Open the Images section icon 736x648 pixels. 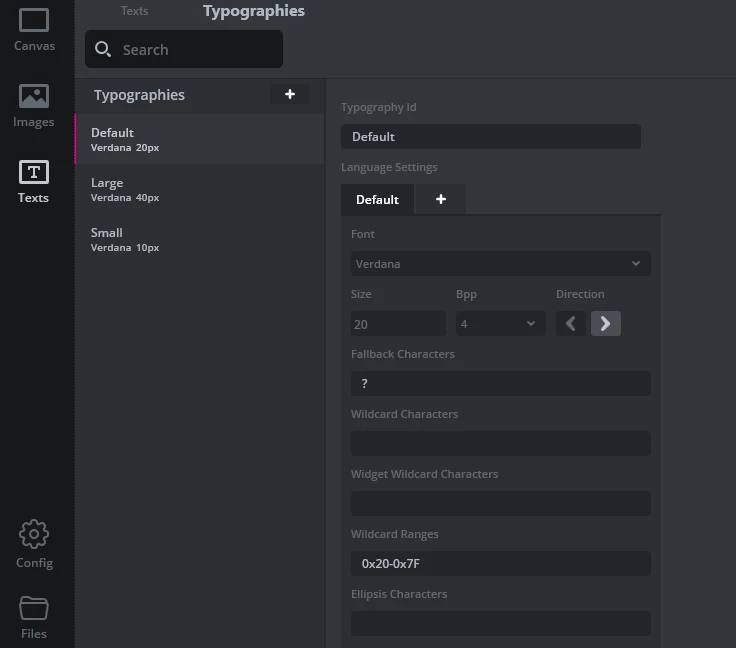(x=34, y=96)
